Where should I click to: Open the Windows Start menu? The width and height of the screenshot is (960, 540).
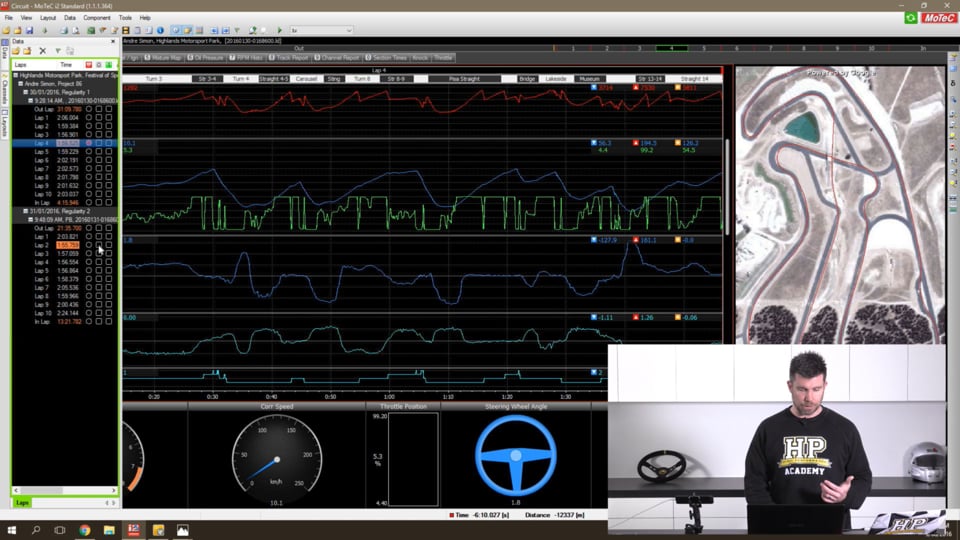[x=11, y=530]
